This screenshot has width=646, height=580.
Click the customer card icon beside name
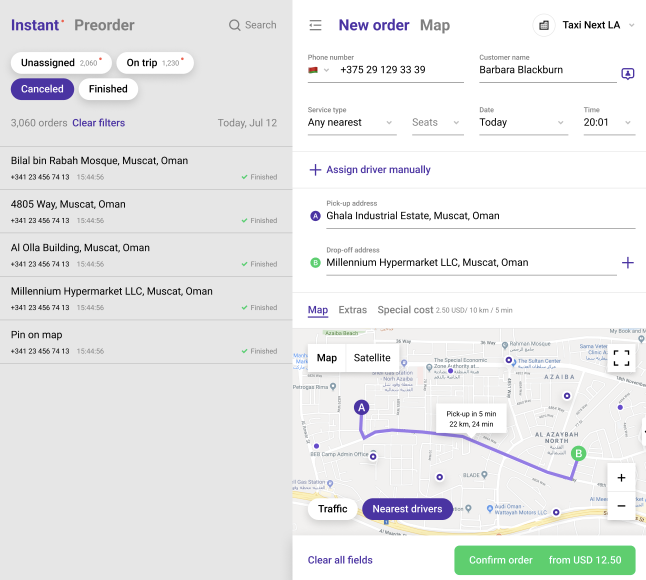(x=627, y=73)
